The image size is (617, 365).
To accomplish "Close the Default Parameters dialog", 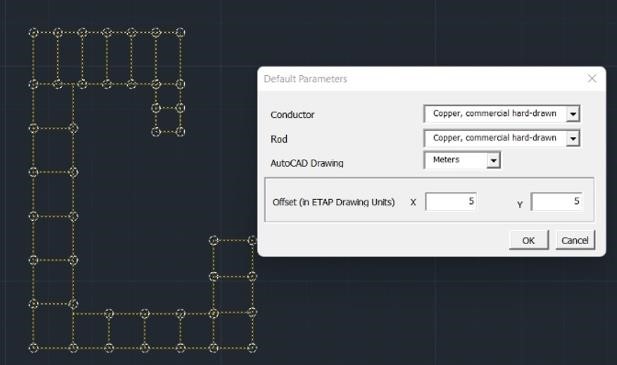I will tap(592, 79).
